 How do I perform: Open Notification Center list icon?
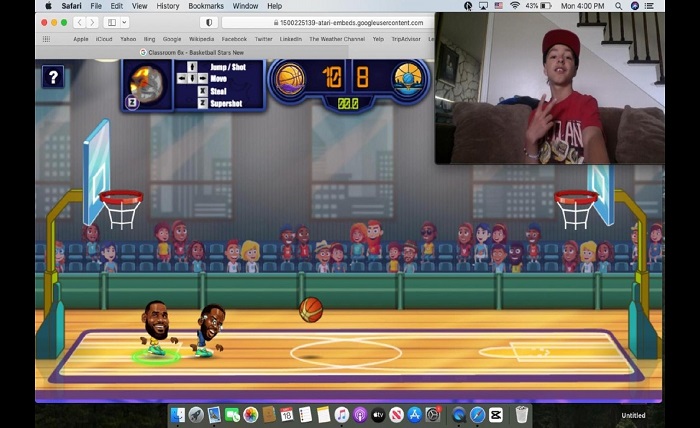coord(650,6)
